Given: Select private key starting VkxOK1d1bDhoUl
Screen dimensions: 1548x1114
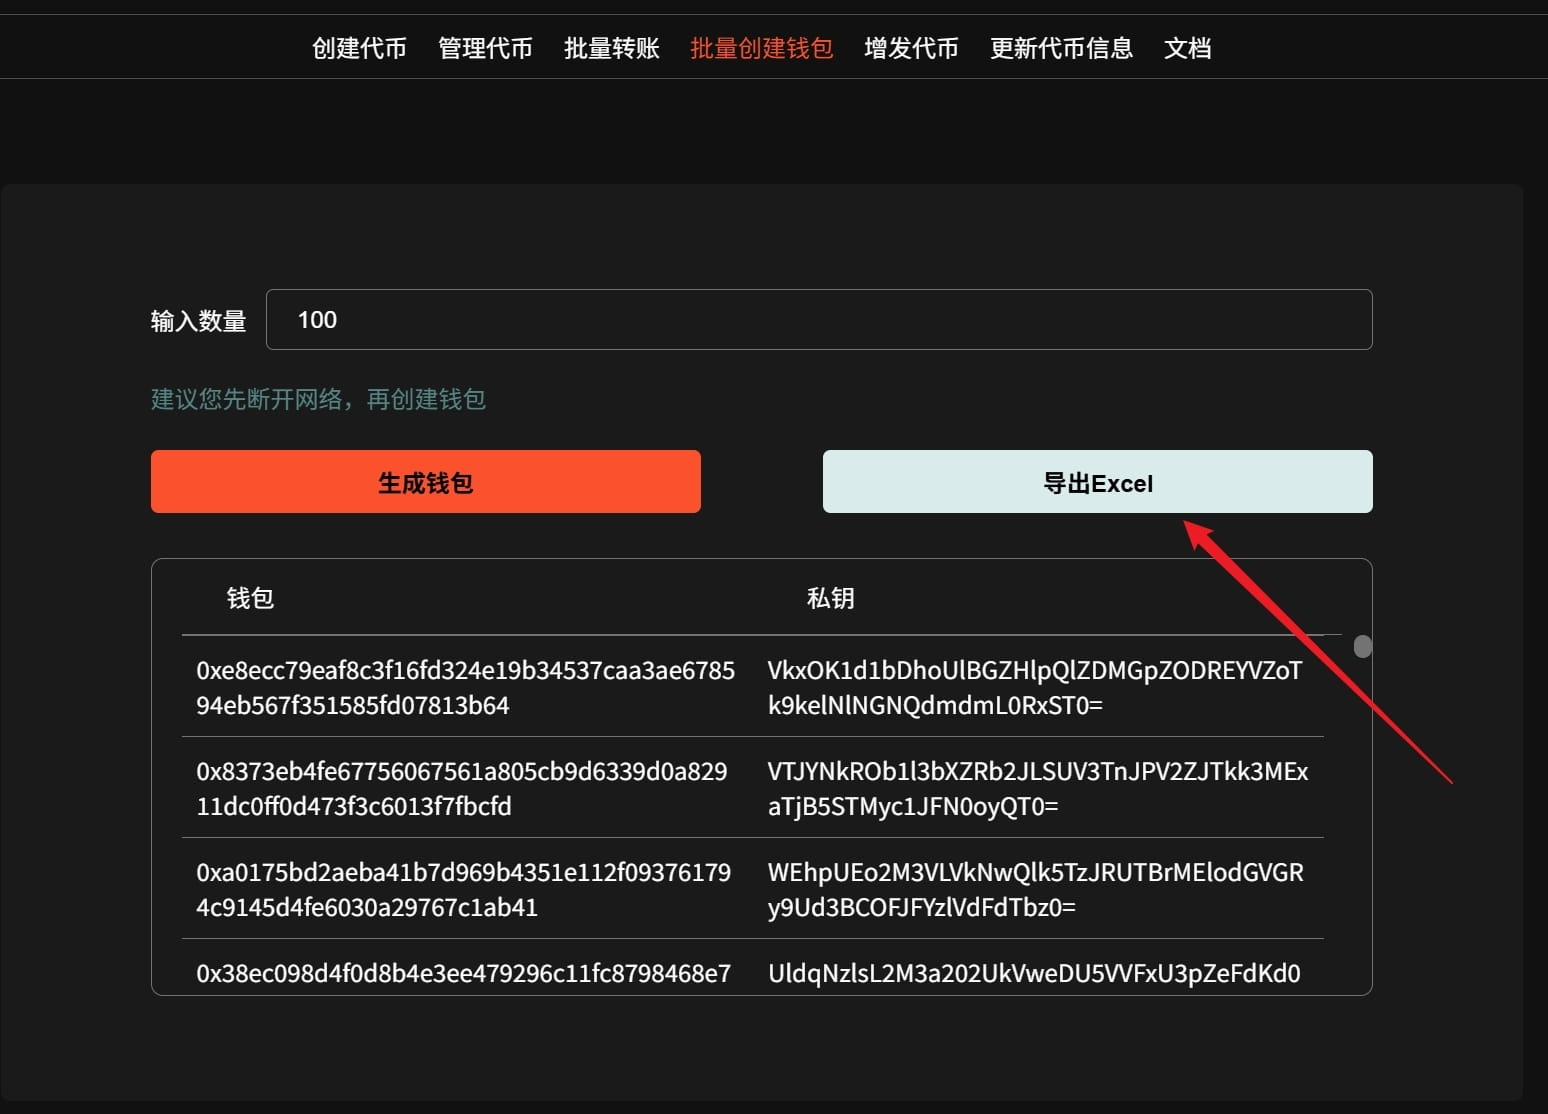Looking at the screenshot, I should pos(1035,687).
